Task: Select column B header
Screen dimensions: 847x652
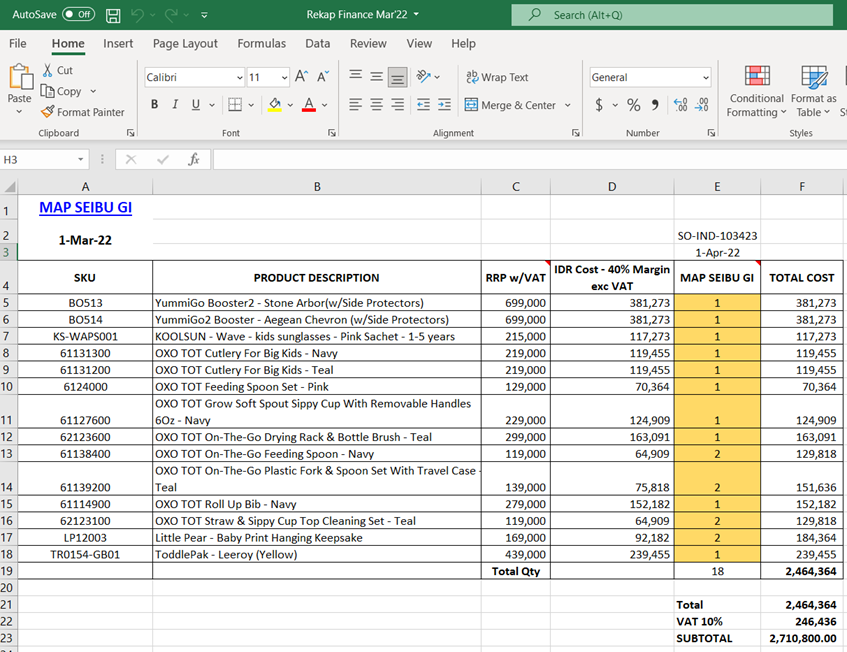Action: click(x=317, y=187)
